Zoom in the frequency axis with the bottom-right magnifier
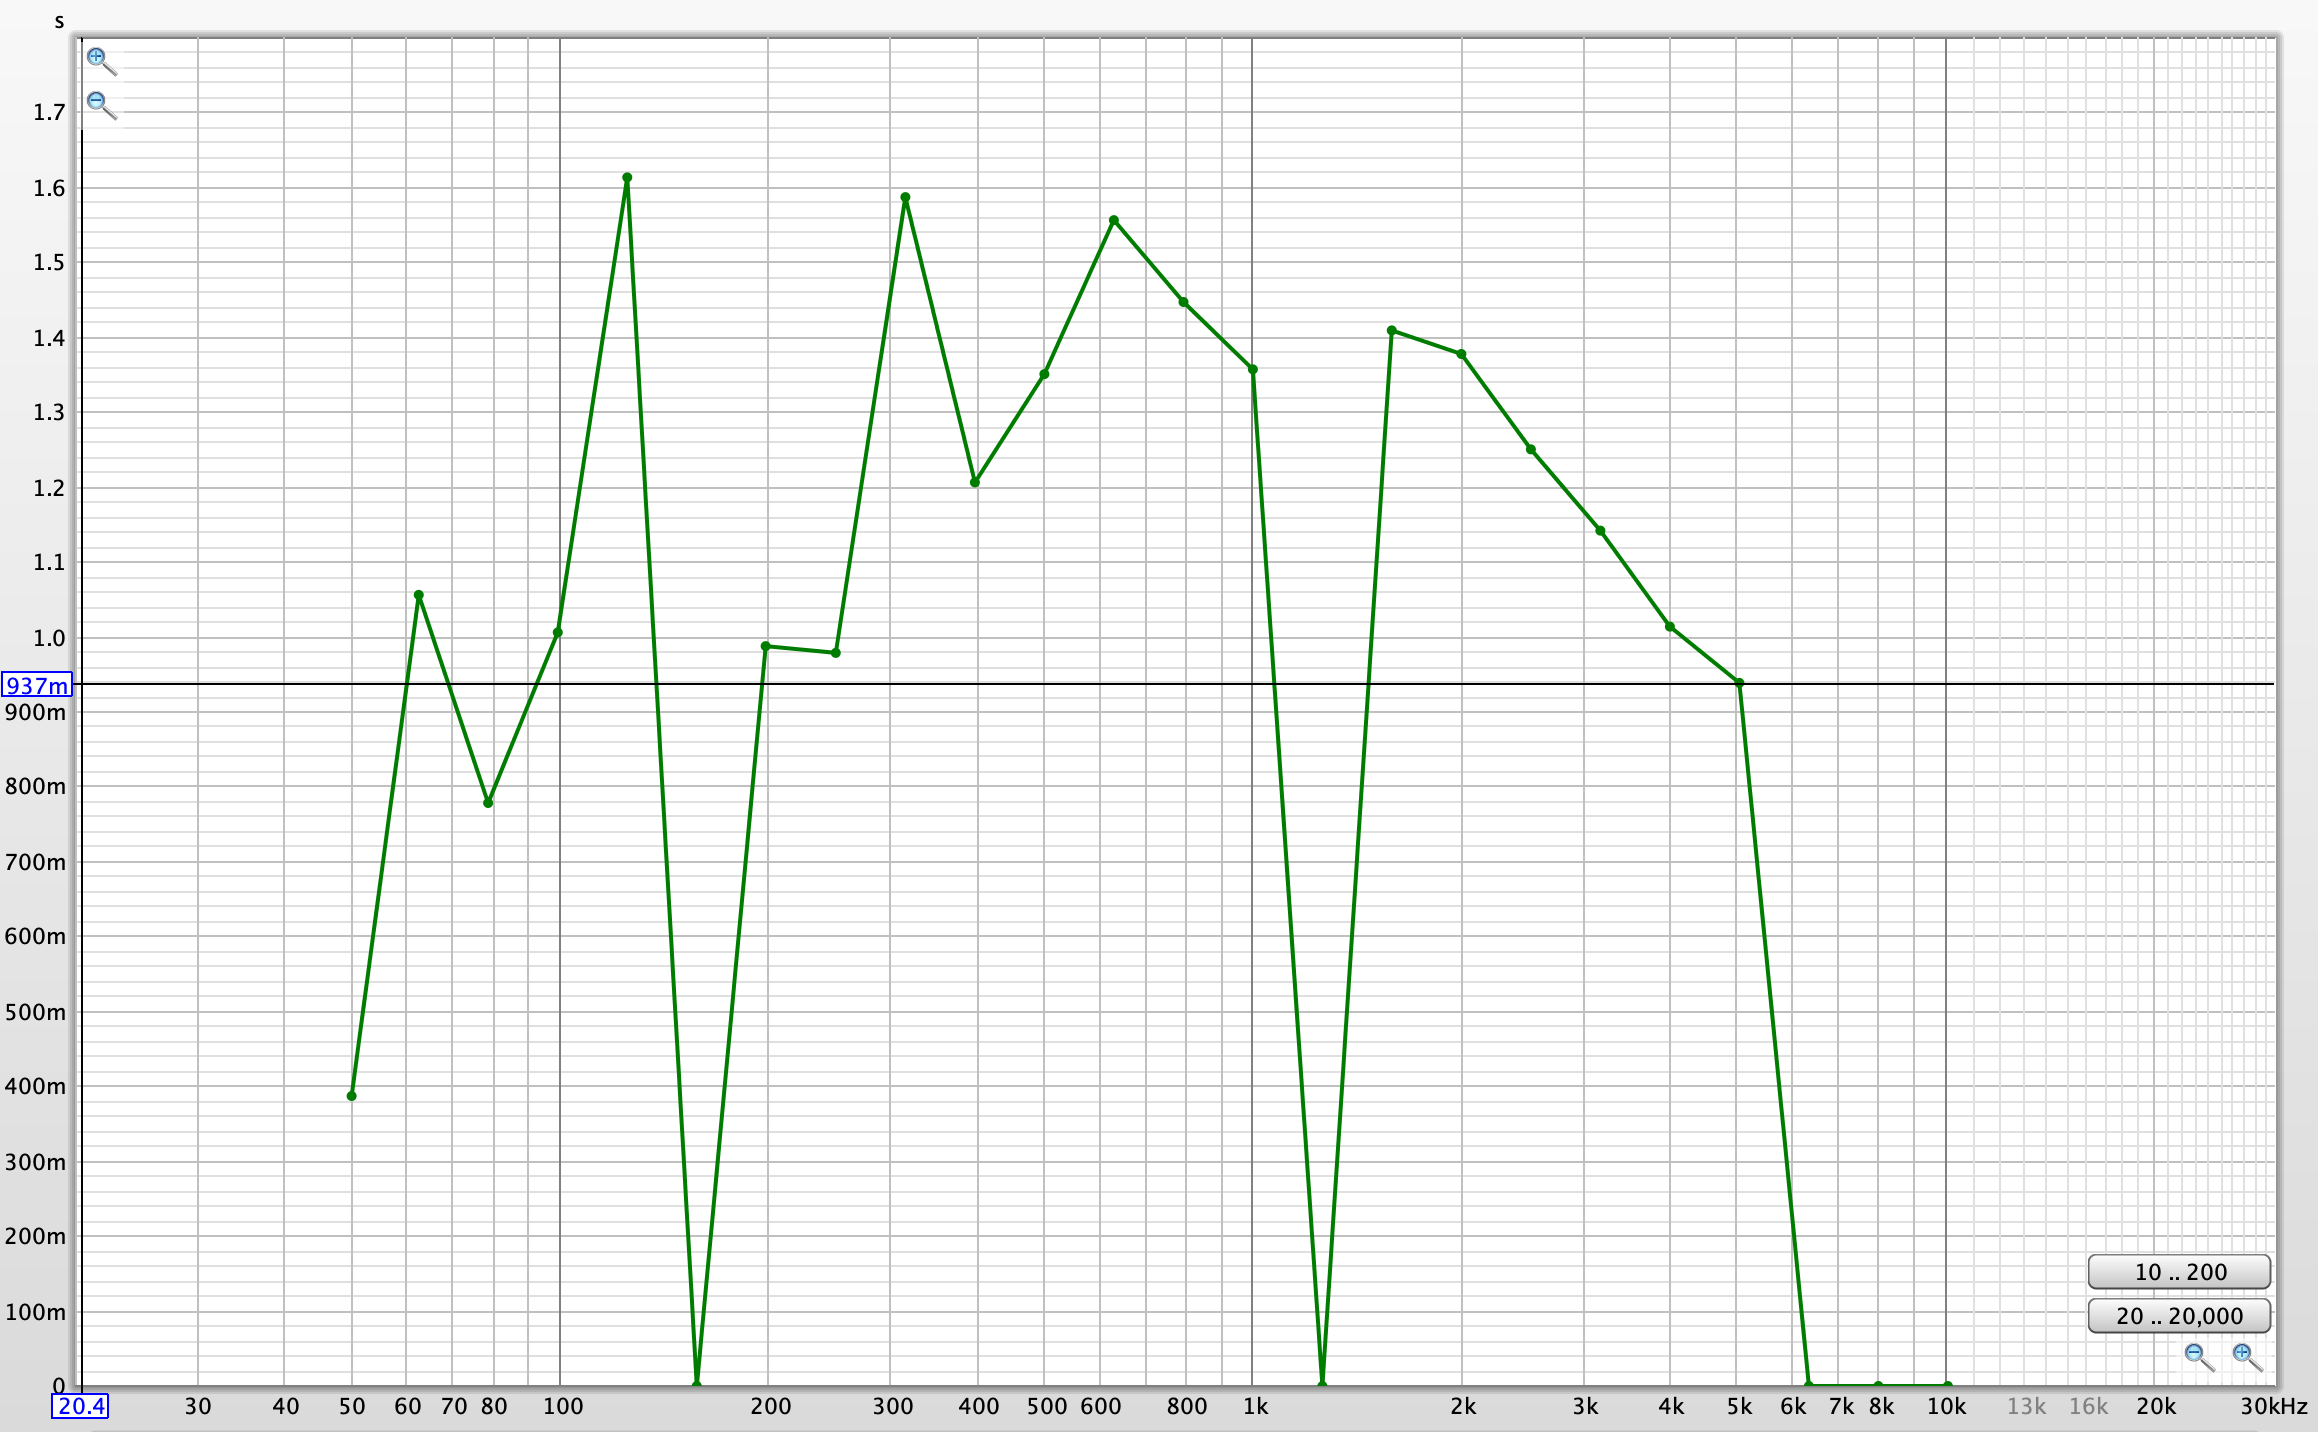Image resolution: width=2318 pixels, height=1432 pixels. [2245, 1357]
